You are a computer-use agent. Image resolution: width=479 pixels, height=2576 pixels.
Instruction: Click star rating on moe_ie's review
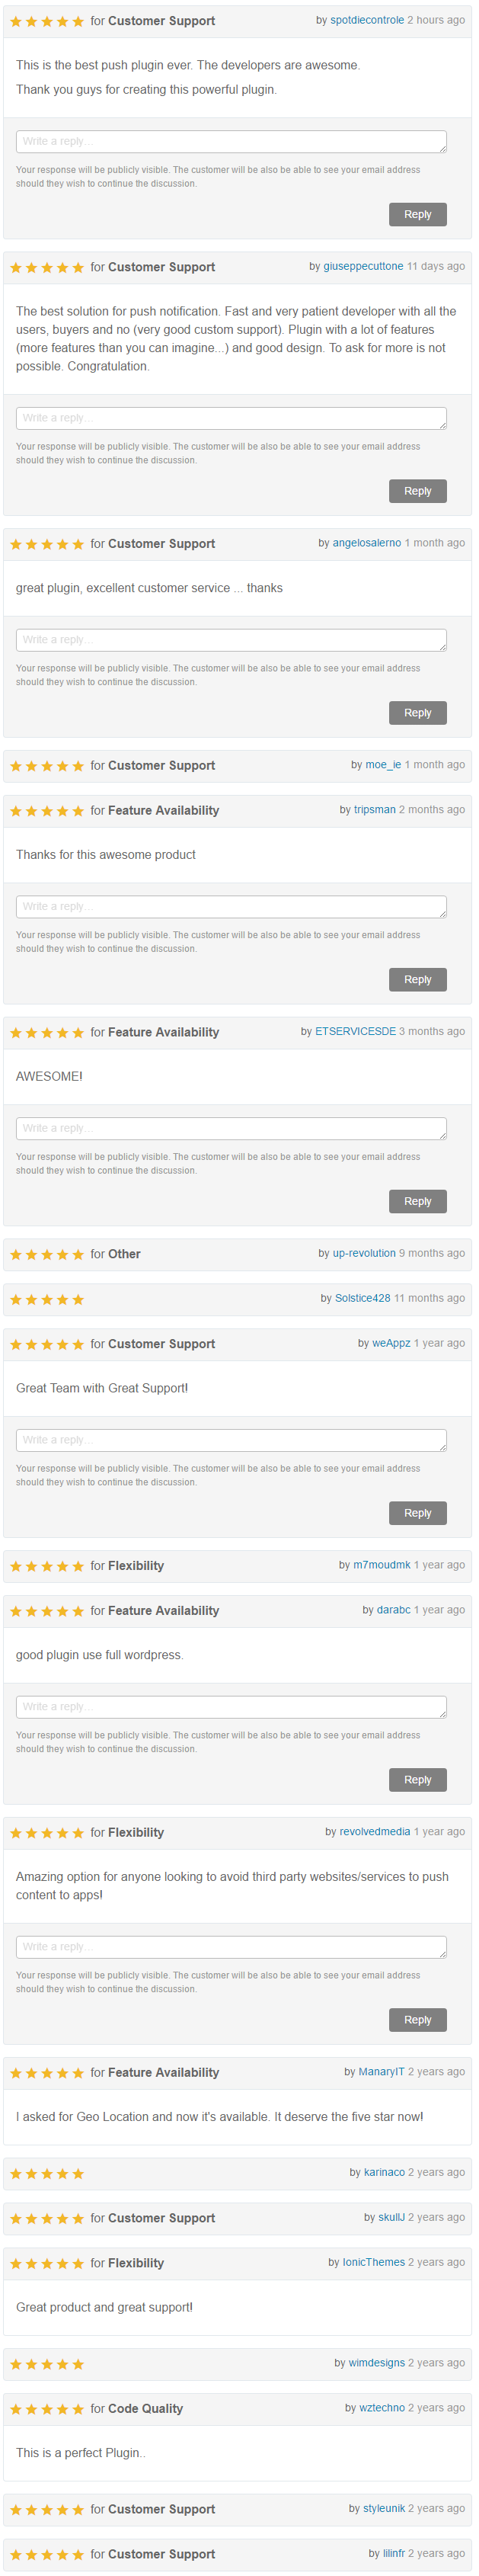(47, 766)
